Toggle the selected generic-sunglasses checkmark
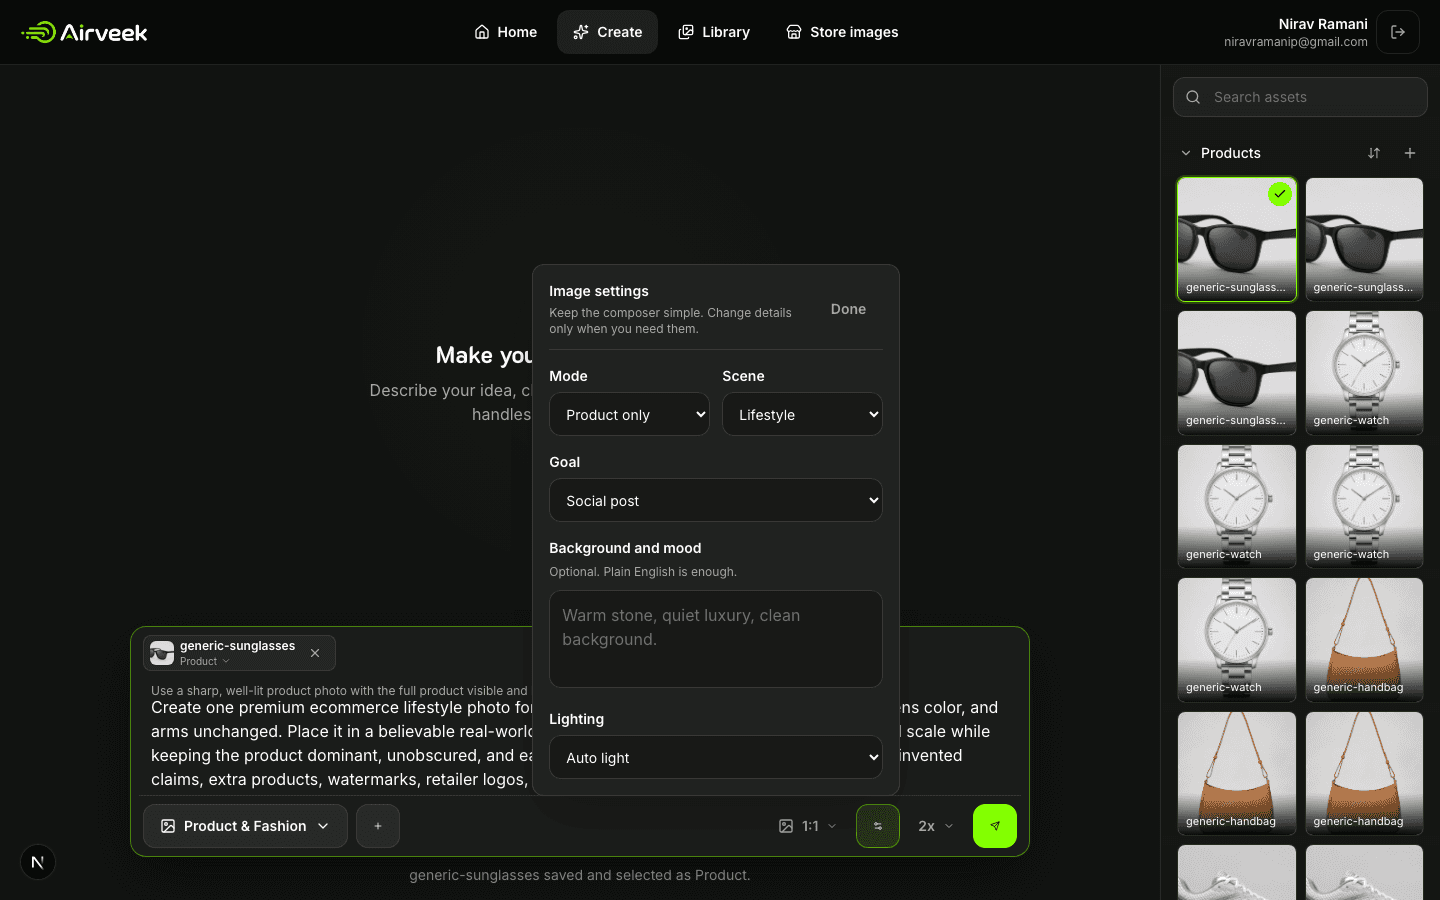The image size is (1440, 900). (x=1279, y=194)
